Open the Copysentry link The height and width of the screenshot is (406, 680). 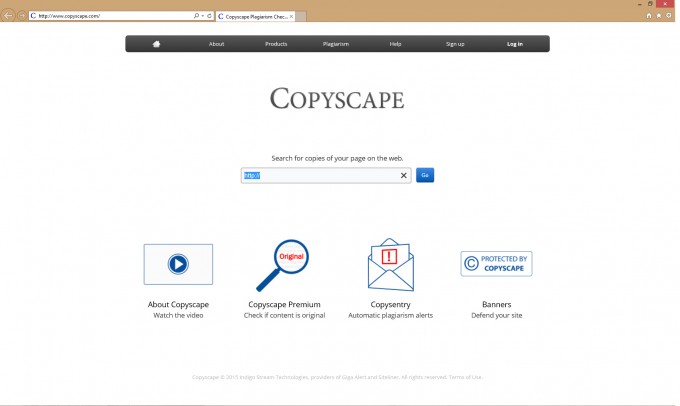pos(390,304)
